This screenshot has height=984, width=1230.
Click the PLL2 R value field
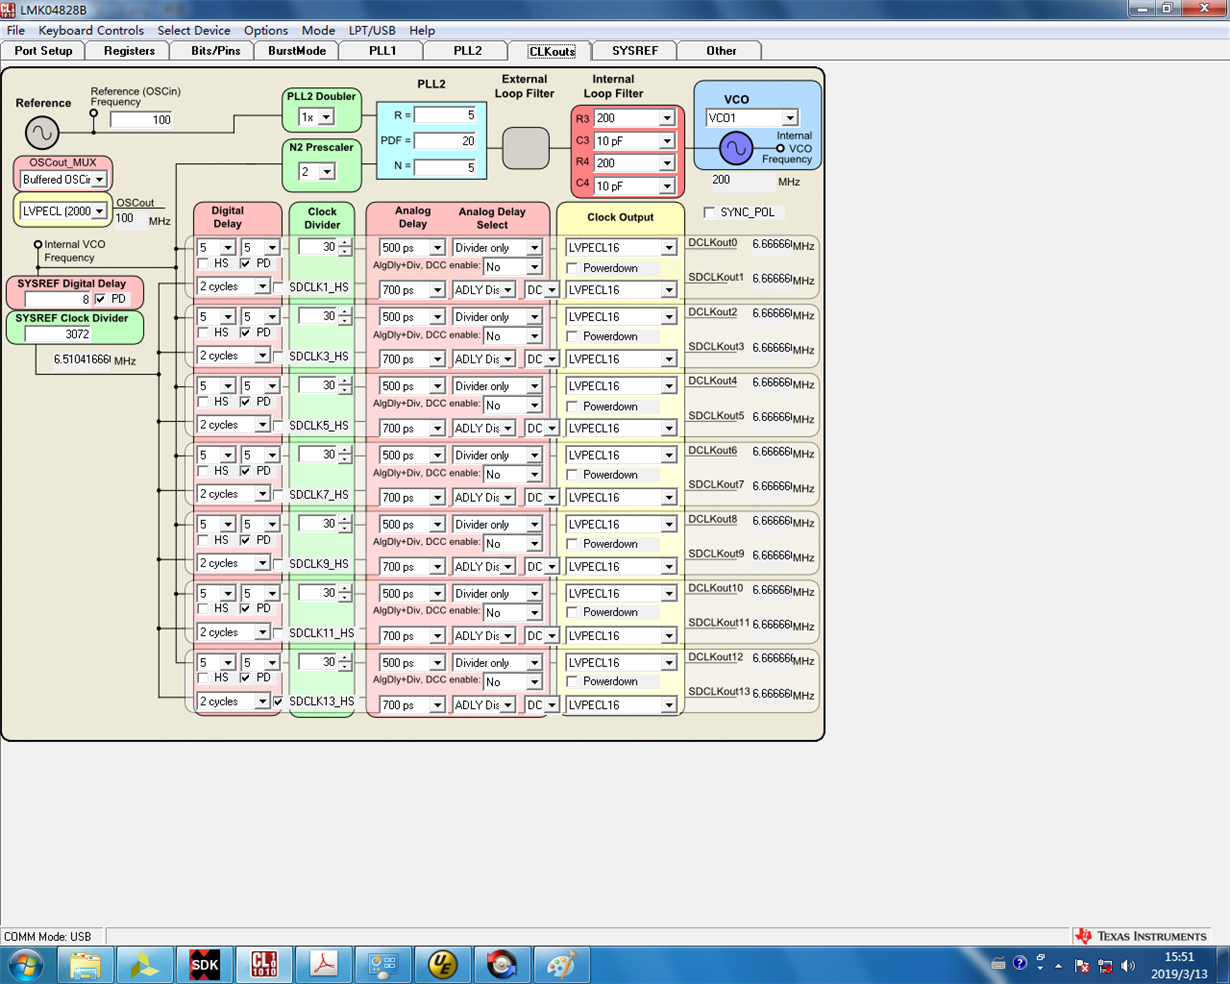445,115
